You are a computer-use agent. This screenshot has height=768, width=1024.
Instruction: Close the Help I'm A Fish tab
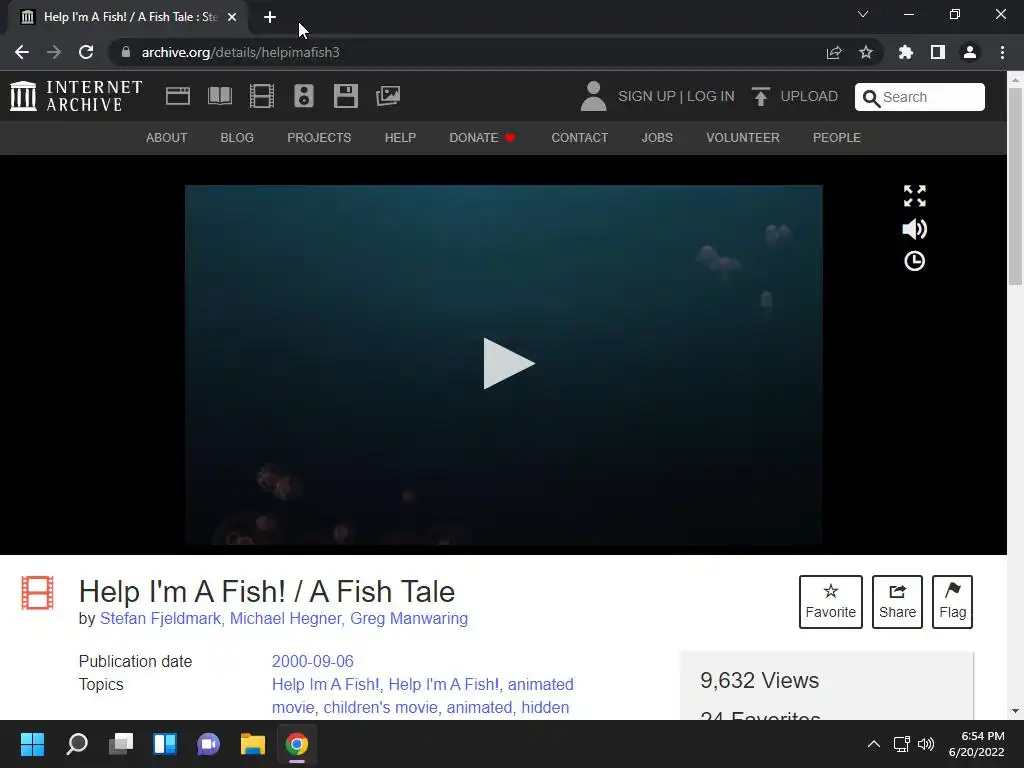point(232,17)
